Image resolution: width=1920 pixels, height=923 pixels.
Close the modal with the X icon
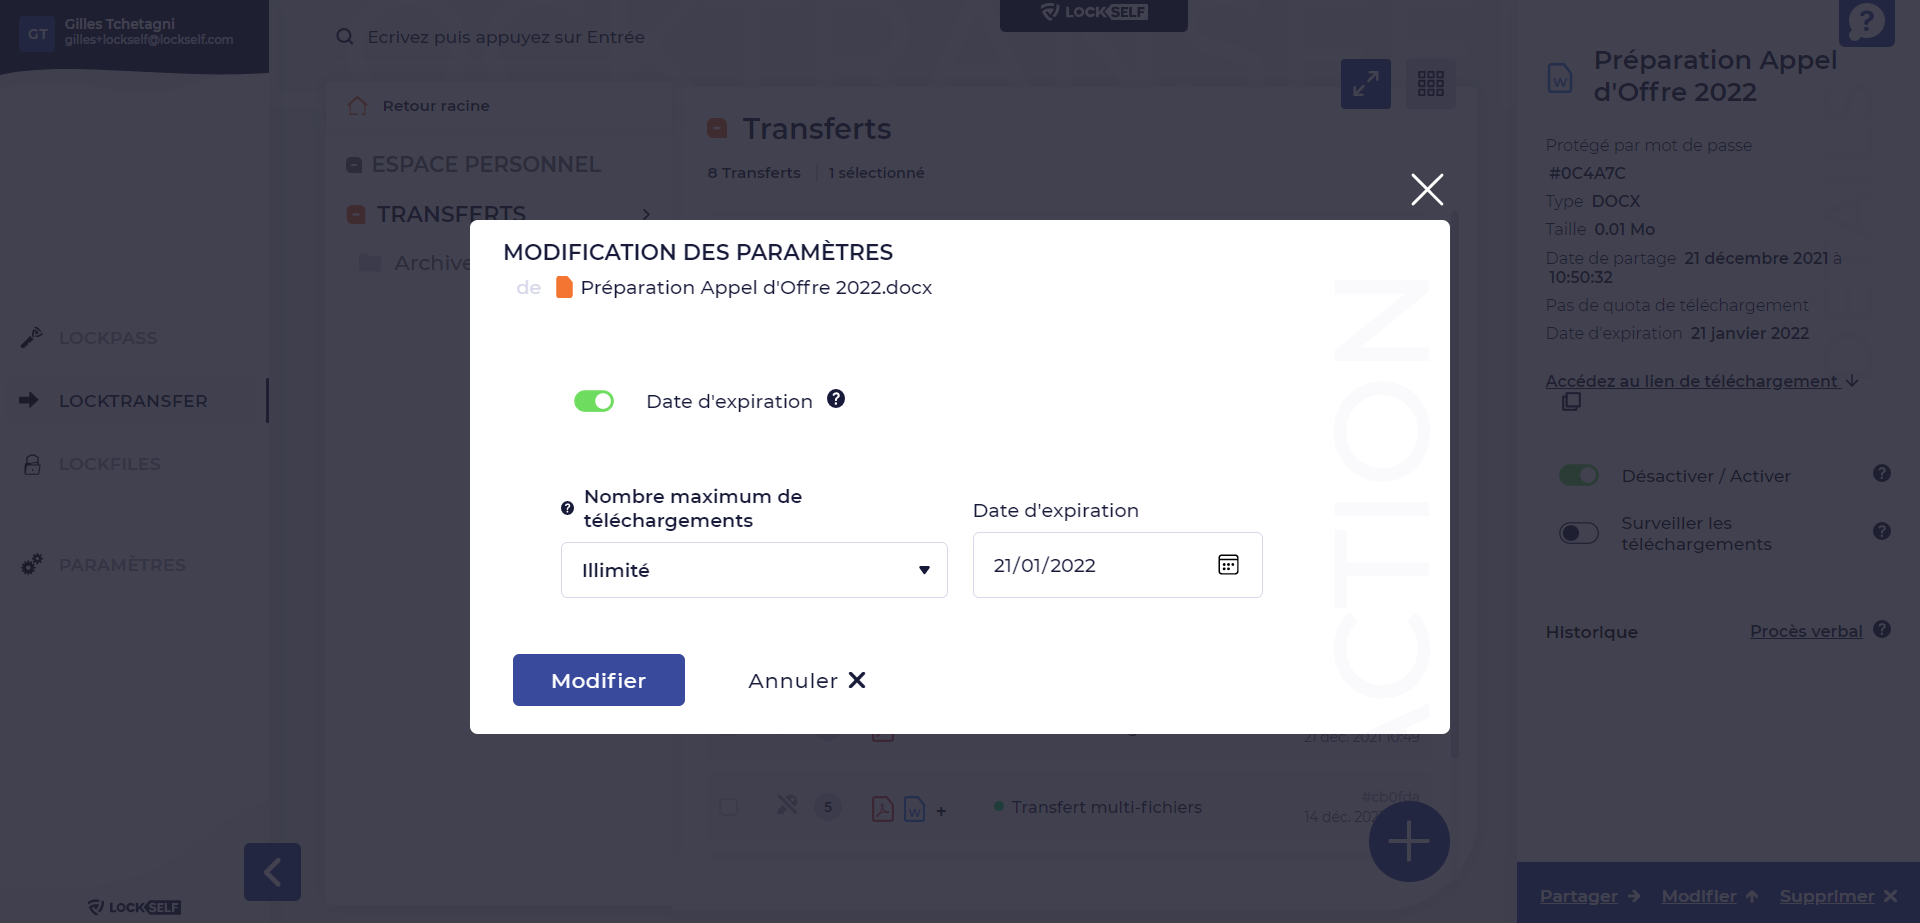click(x=1426, y=189)
